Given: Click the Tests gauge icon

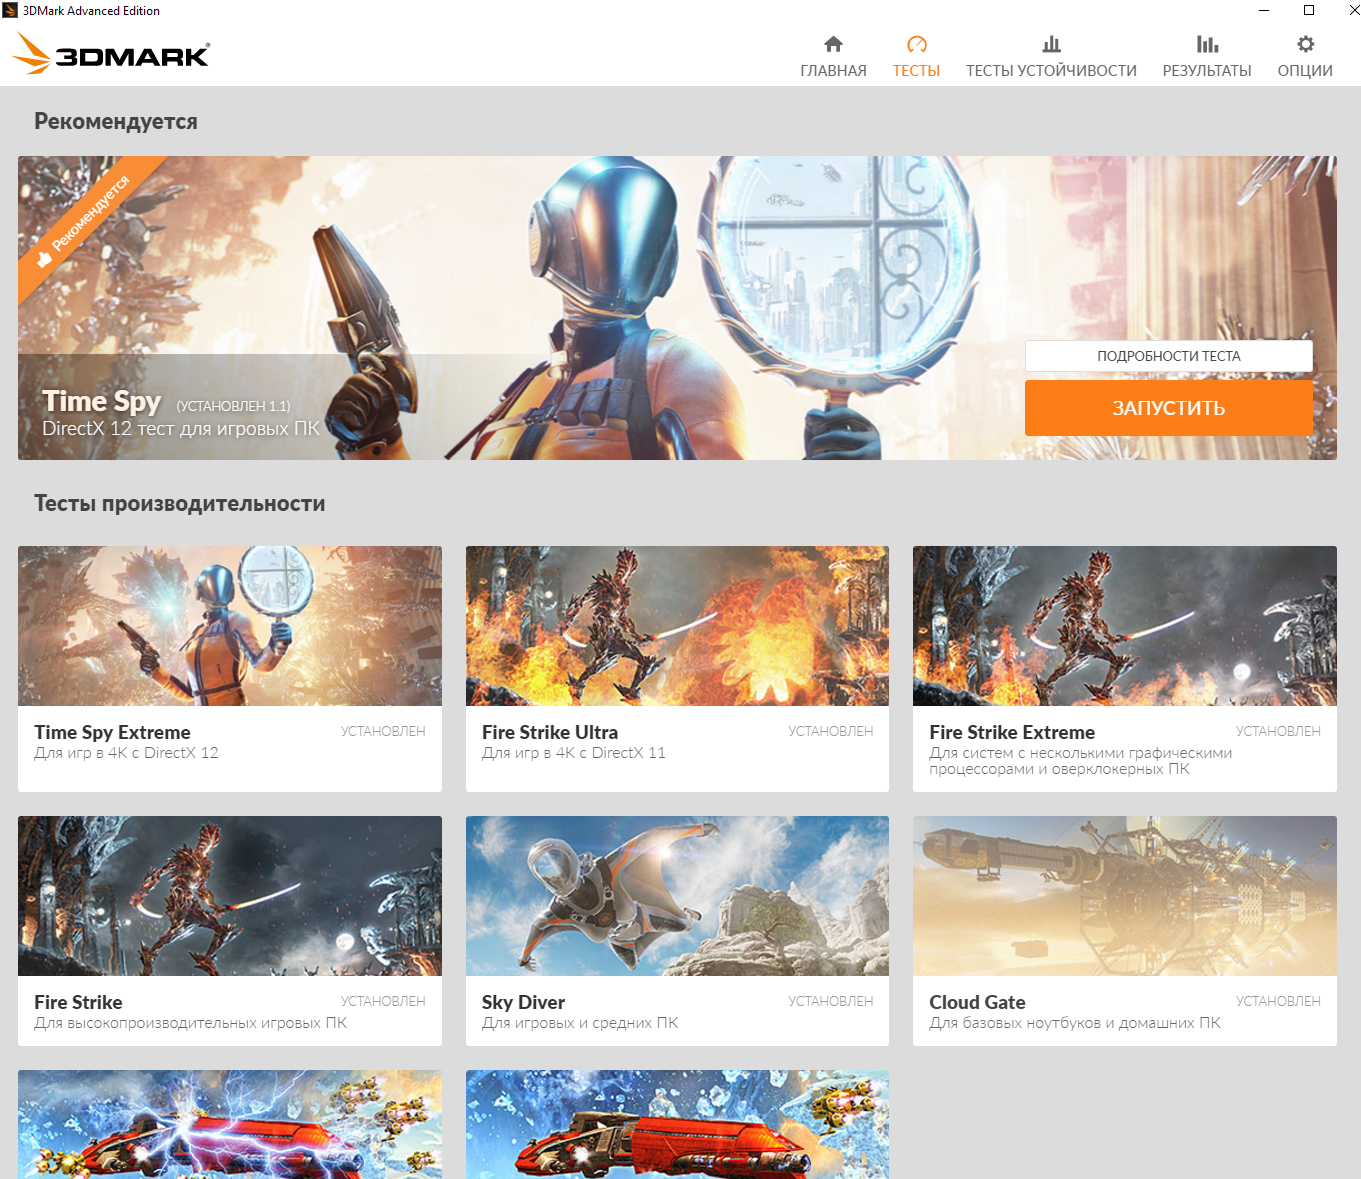Looking at the screenshot, I should point(916,44).
